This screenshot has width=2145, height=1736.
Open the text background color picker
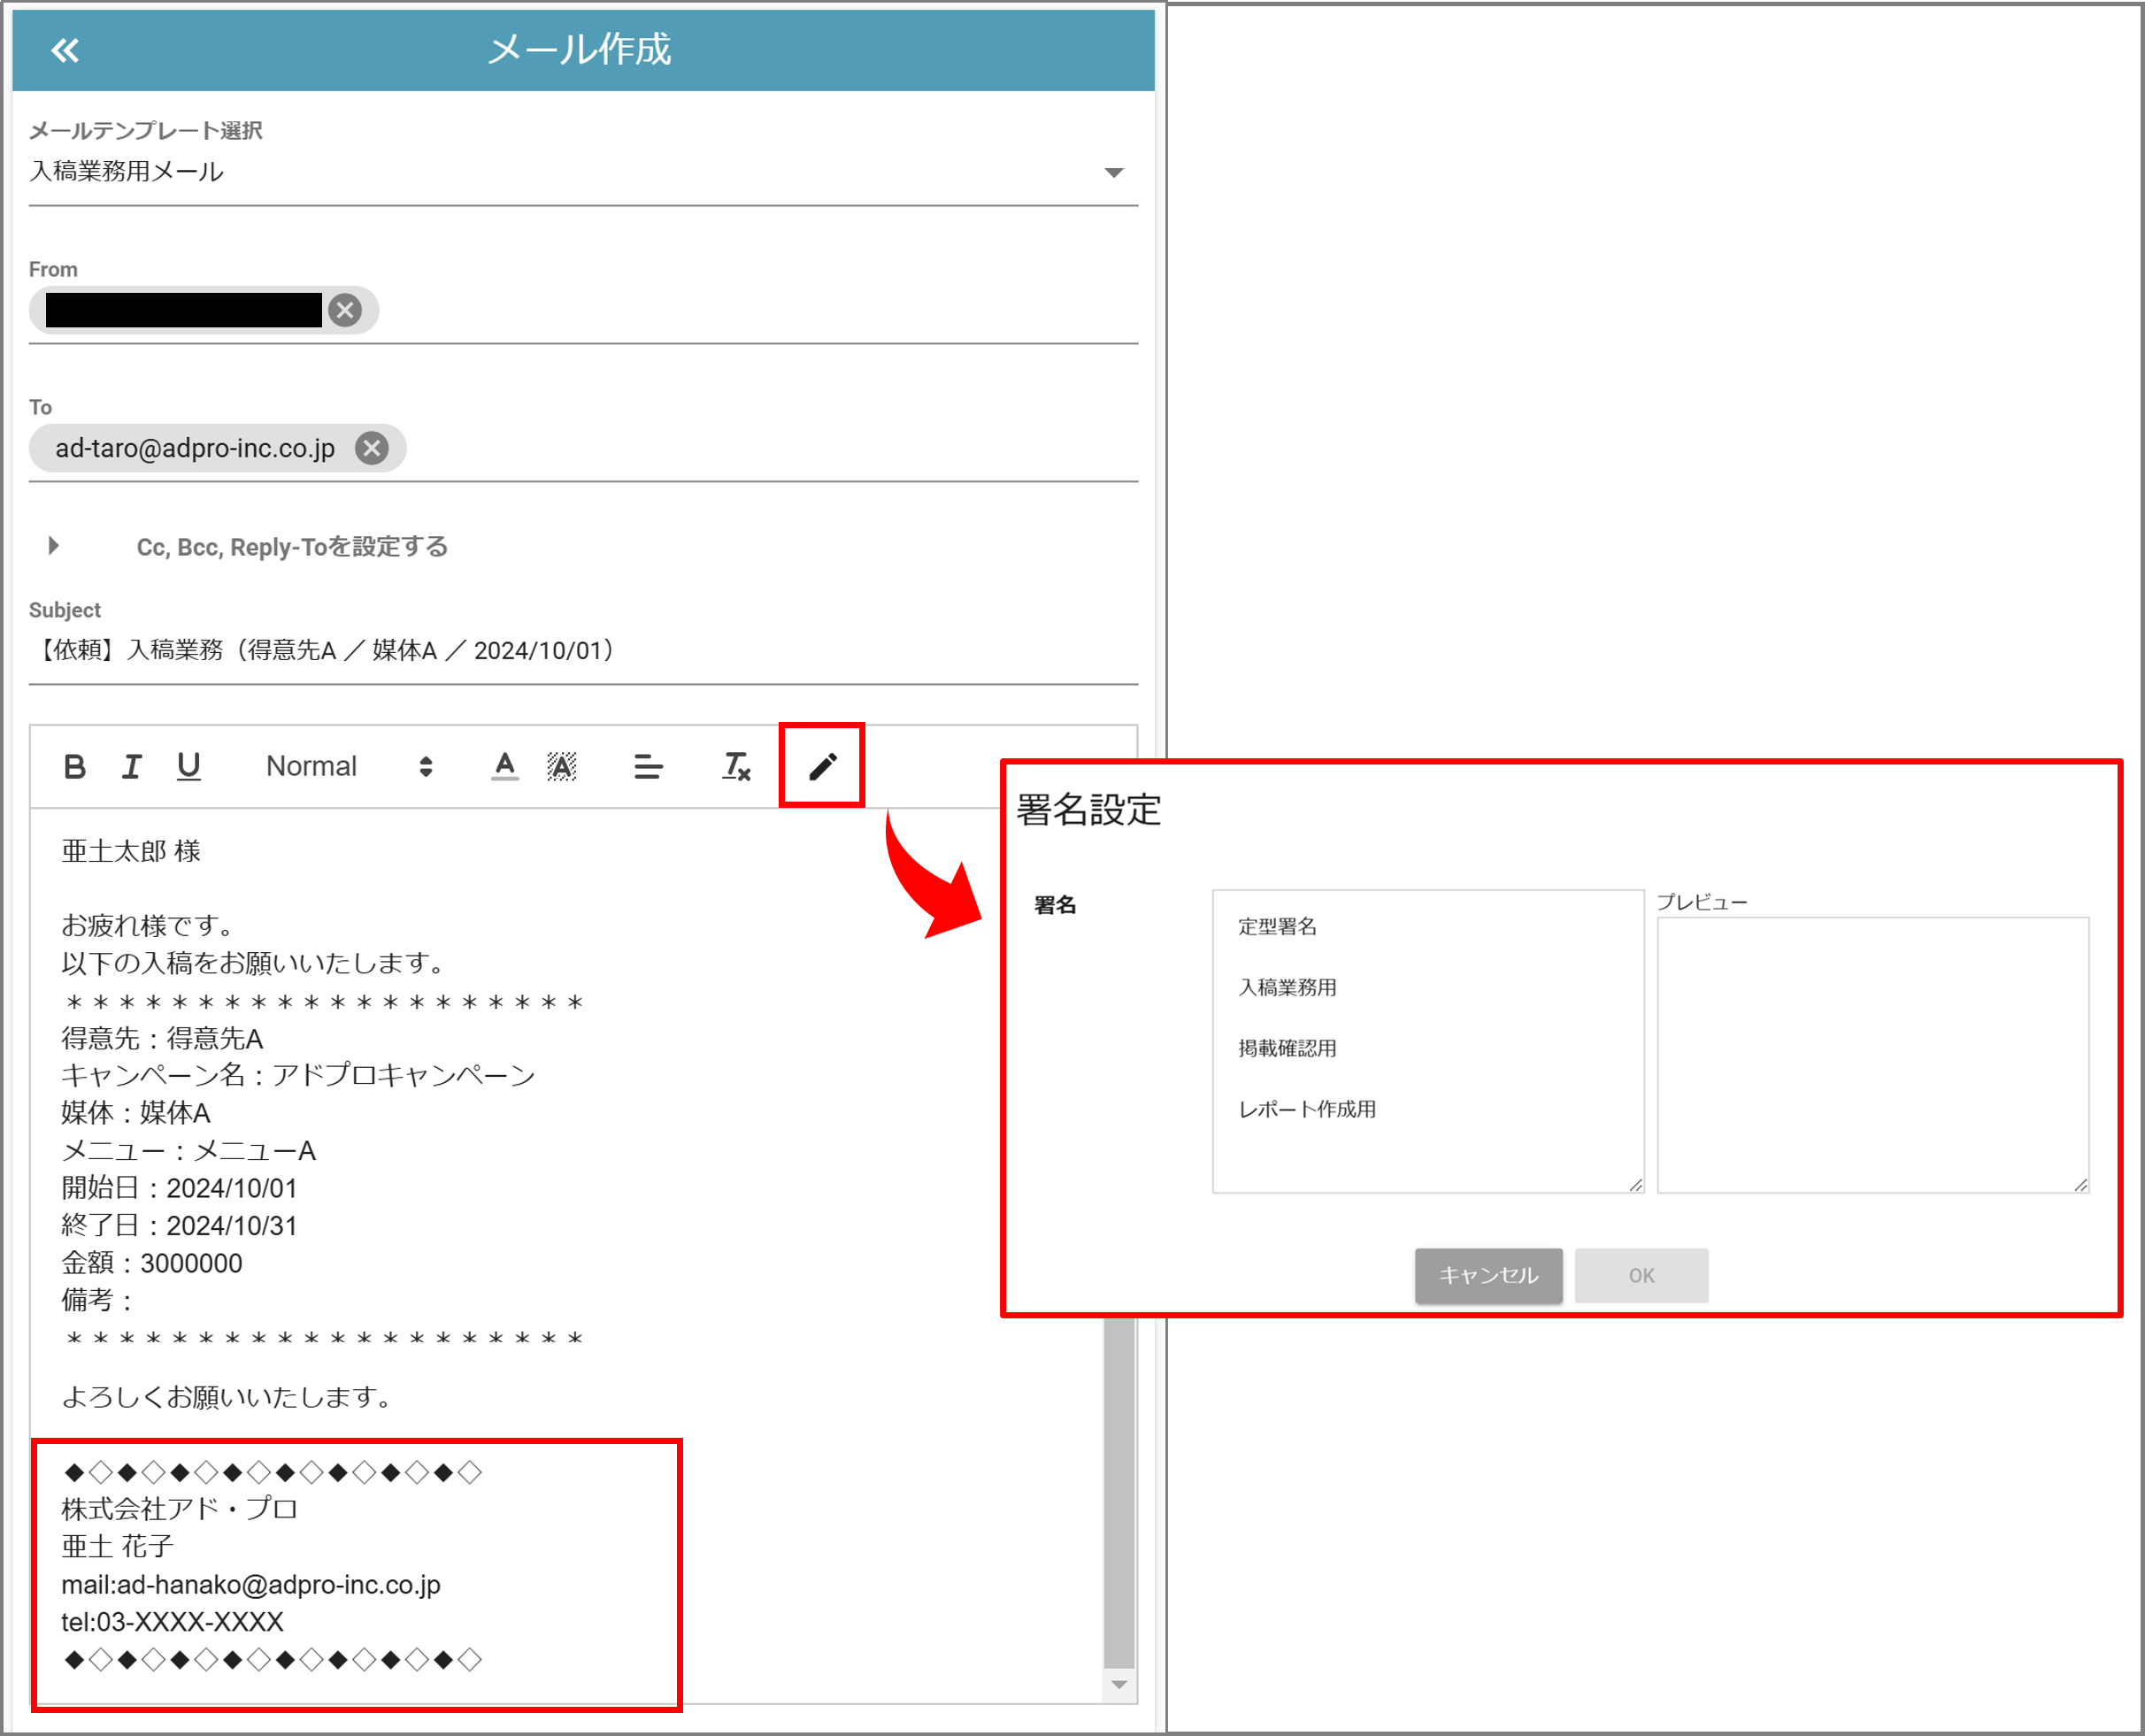[562, 767]
